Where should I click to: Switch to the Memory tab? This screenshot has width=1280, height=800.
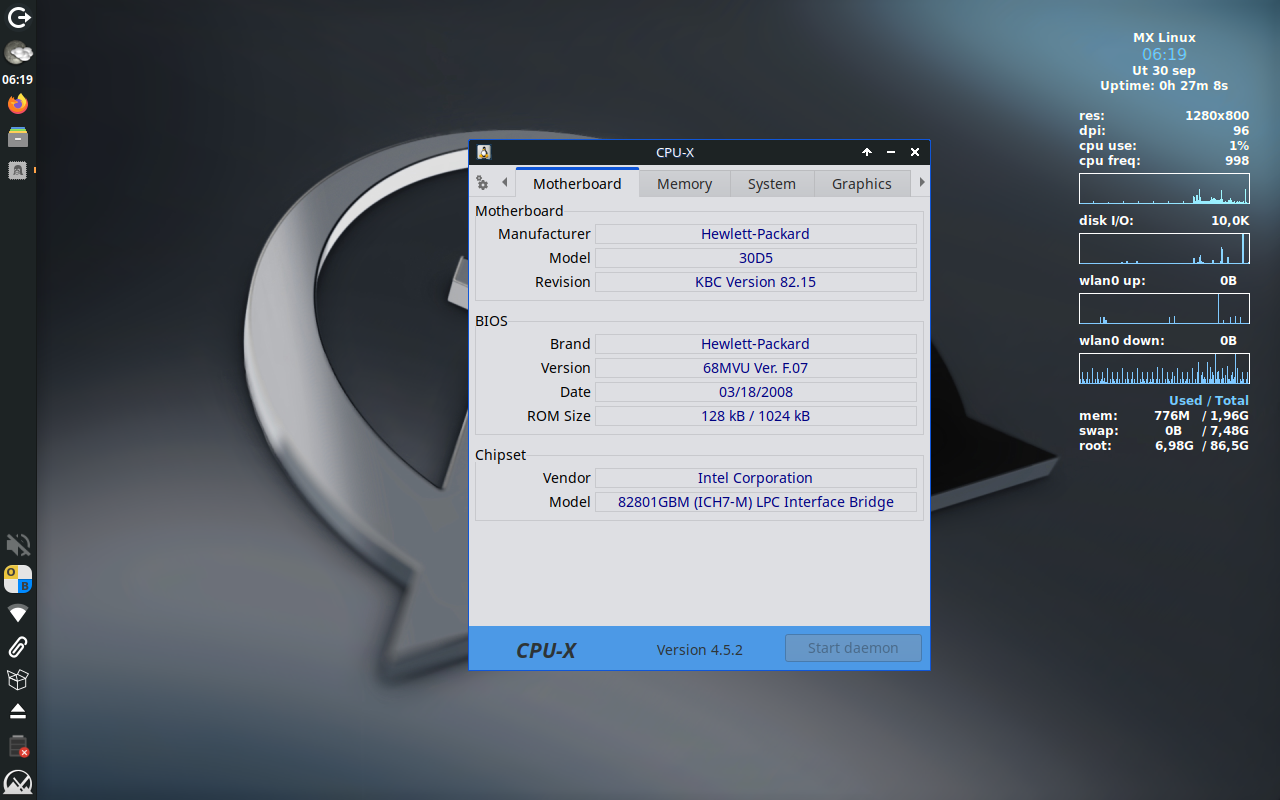(x=685, y=183)
